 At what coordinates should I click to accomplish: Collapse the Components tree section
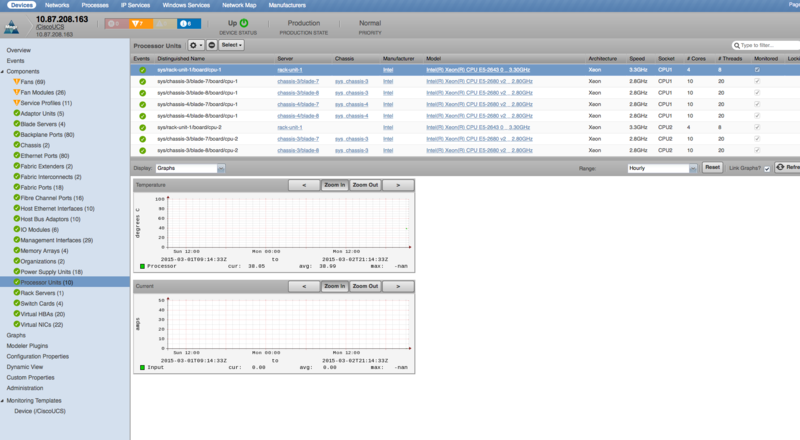point(3,71)
